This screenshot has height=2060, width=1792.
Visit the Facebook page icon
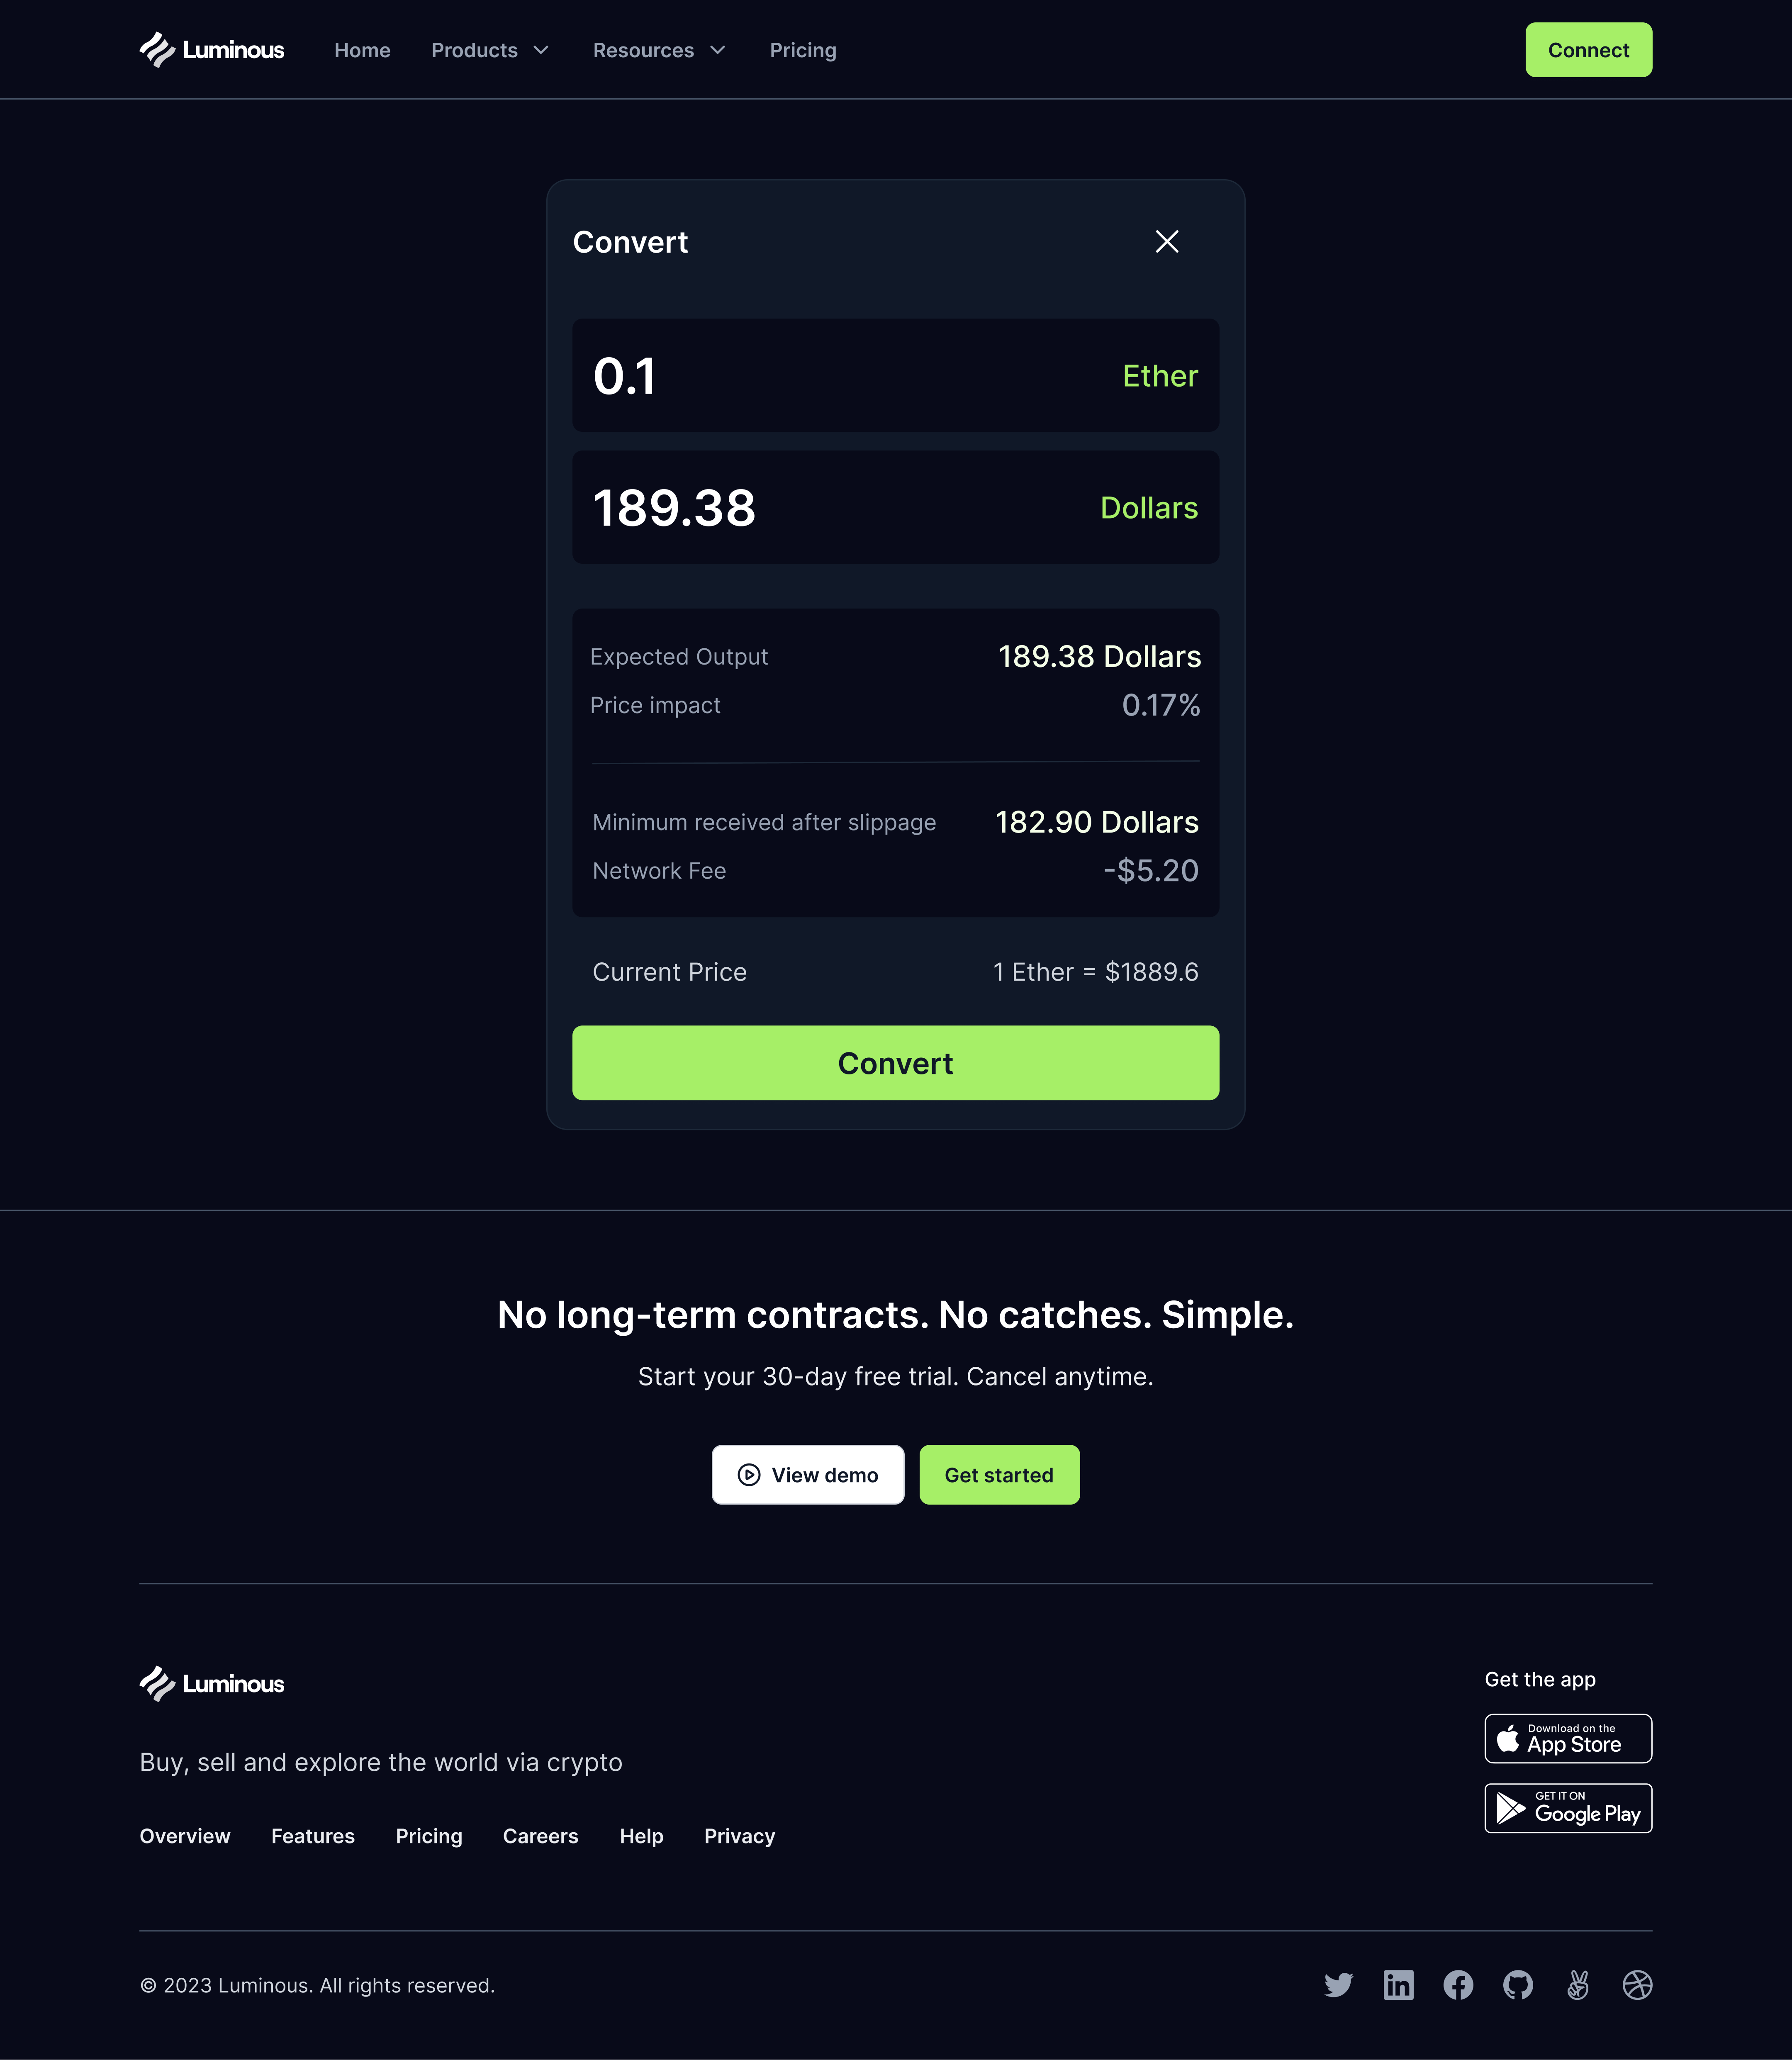coord(1458,1984)
